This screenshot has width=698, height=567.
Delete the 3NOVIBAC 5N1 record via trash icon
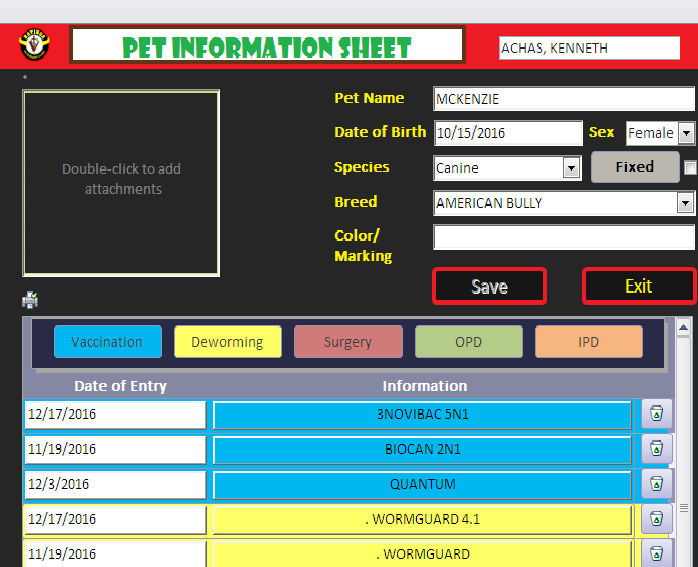656,414
